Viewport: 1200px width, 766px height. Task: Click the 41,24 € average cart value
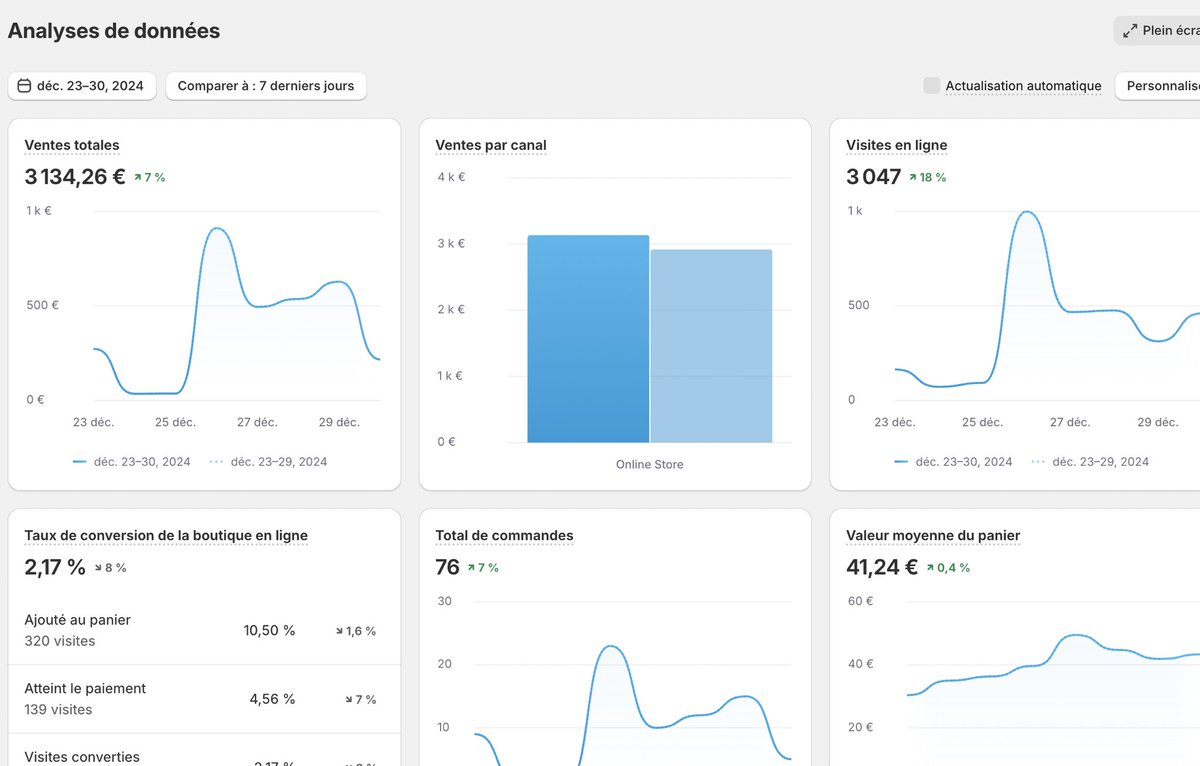[x=882, y=567]
